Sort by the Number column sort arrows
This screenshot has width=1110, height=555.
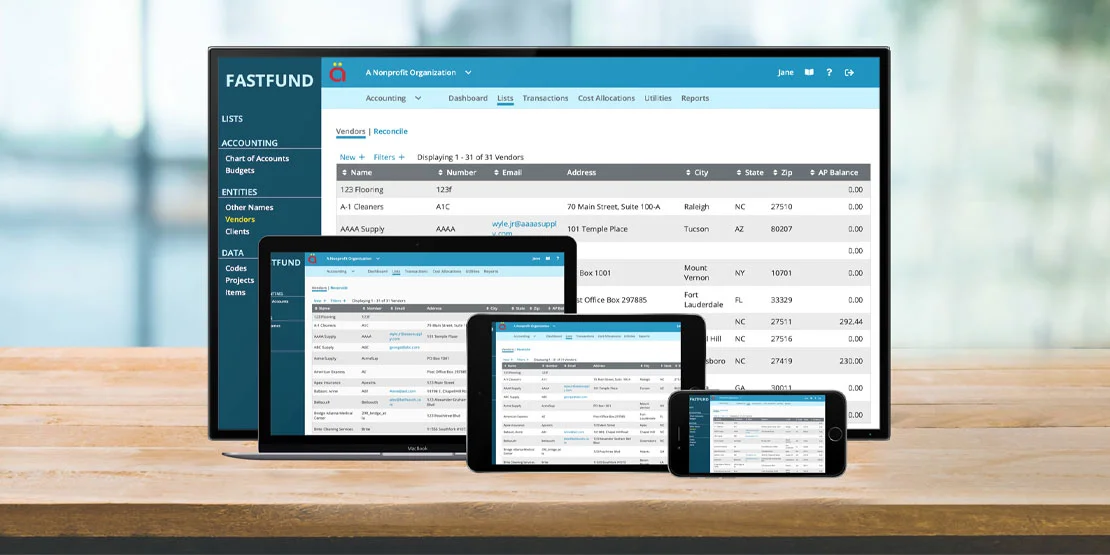click(440, 173)
